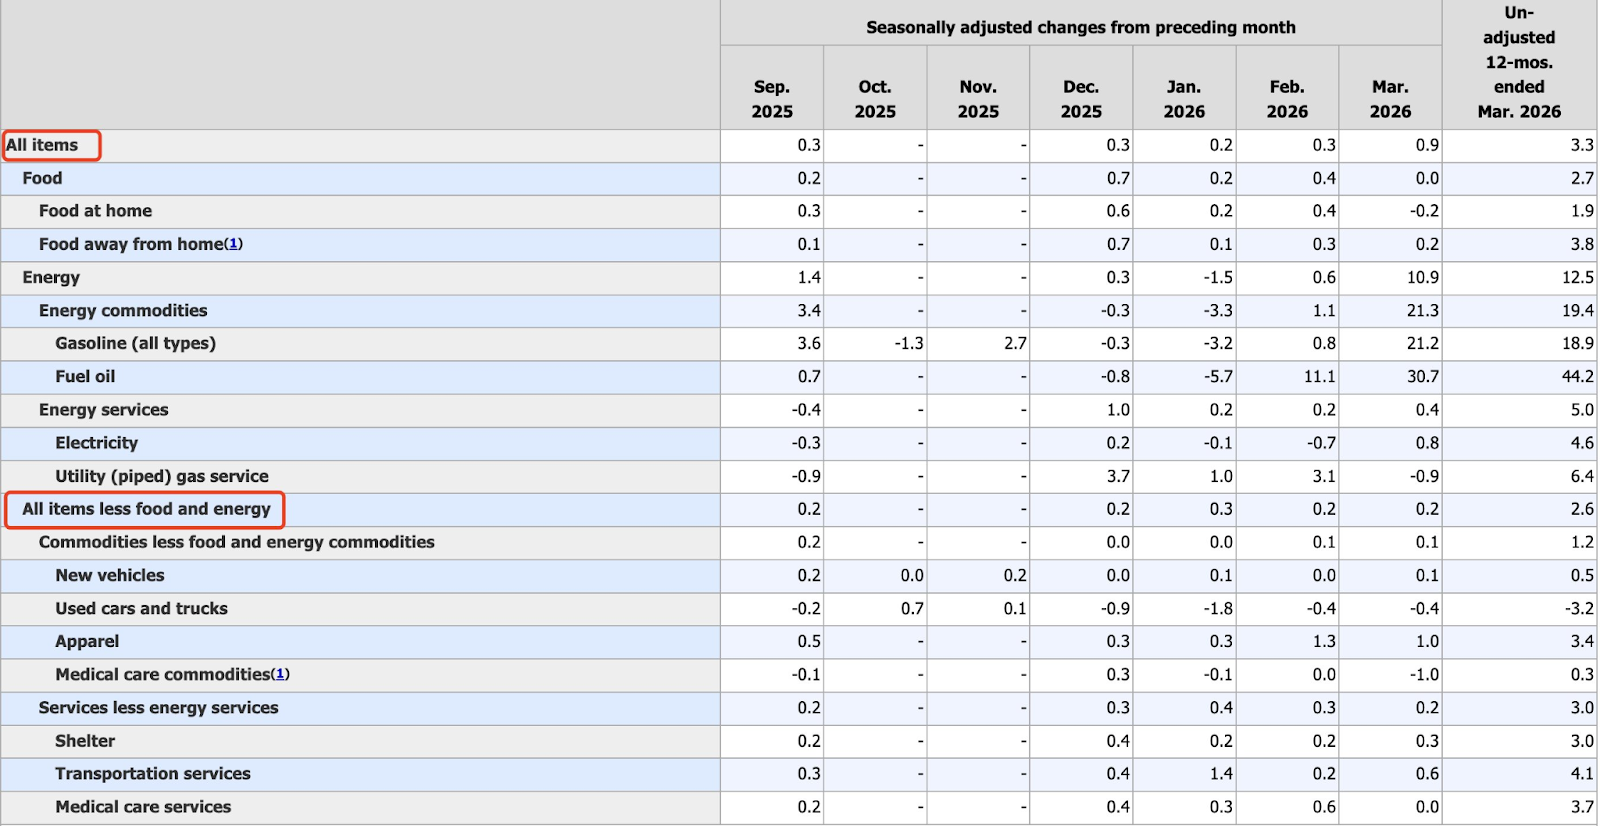Click the Energy commodities row label
This screenshot has height=826, width=1600.
(123, 311)
